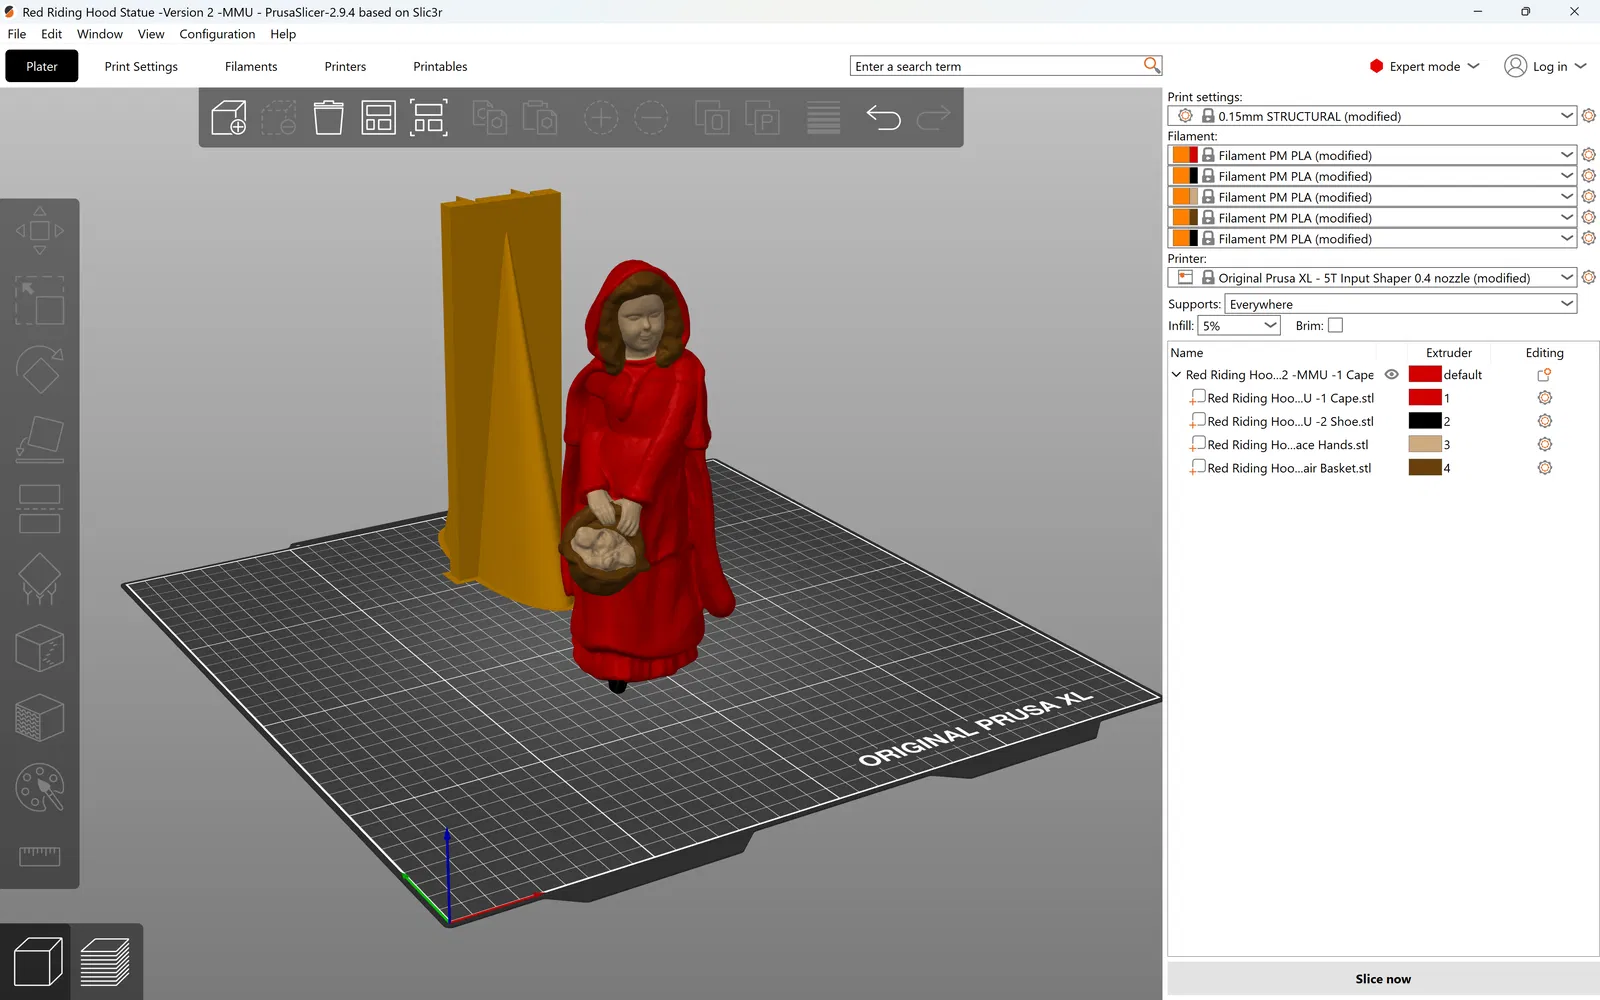Viewport: 1600px width, 1000px height.
Task: Open the first Filament PM PLA dropdown
Action: pos(1372,155)
